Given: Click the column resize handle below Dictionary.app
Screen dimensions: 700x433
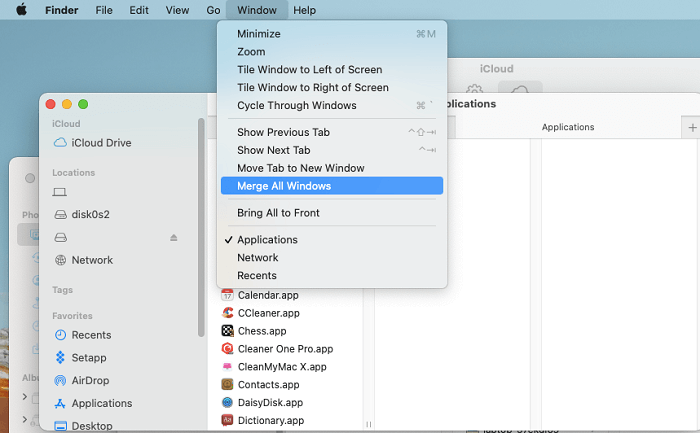Looking at the screenshot, I should tap(369, 424).
